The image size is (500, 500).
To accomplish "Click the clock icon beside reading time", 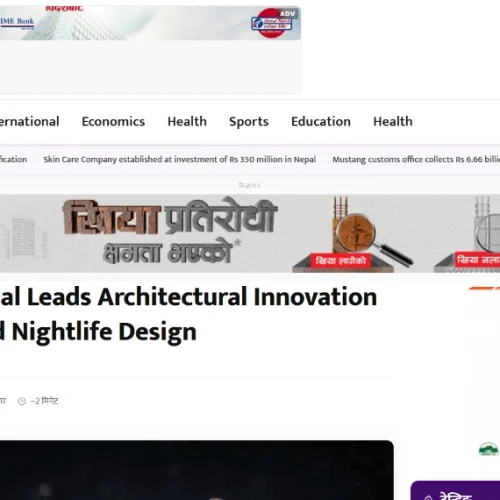I will 22,401.
